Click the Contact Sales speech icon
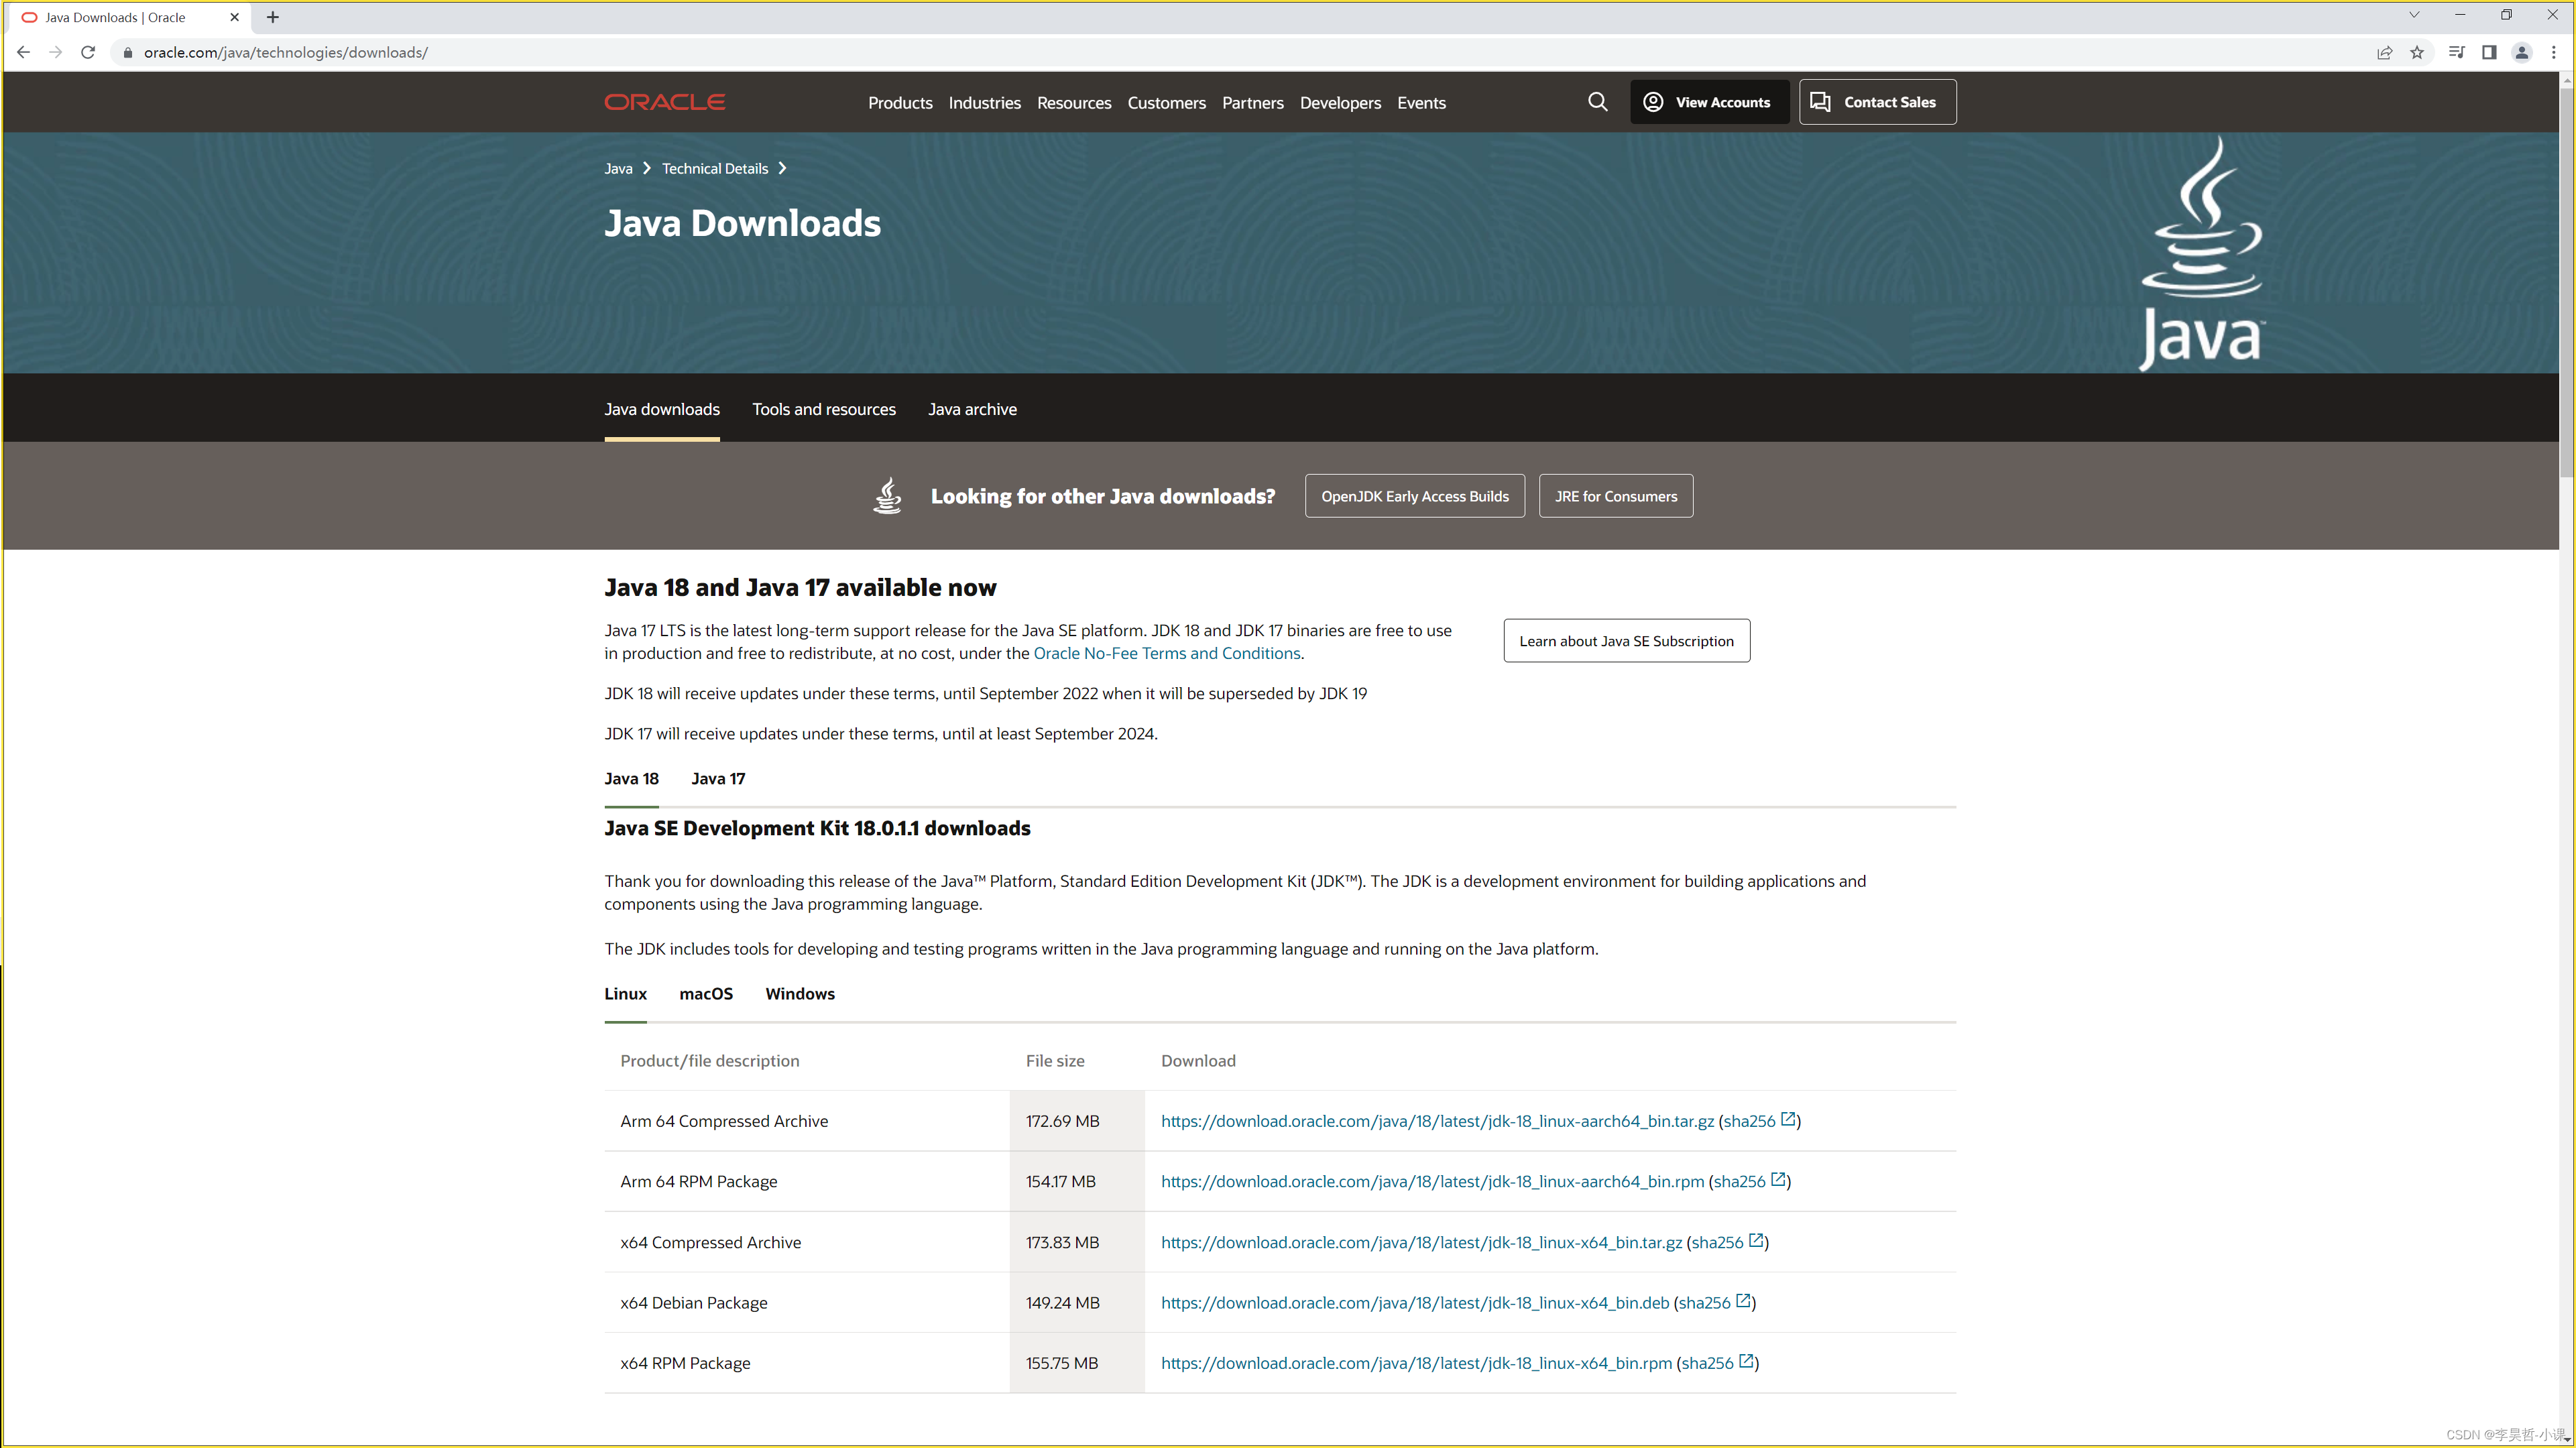 click(1820, 101)
